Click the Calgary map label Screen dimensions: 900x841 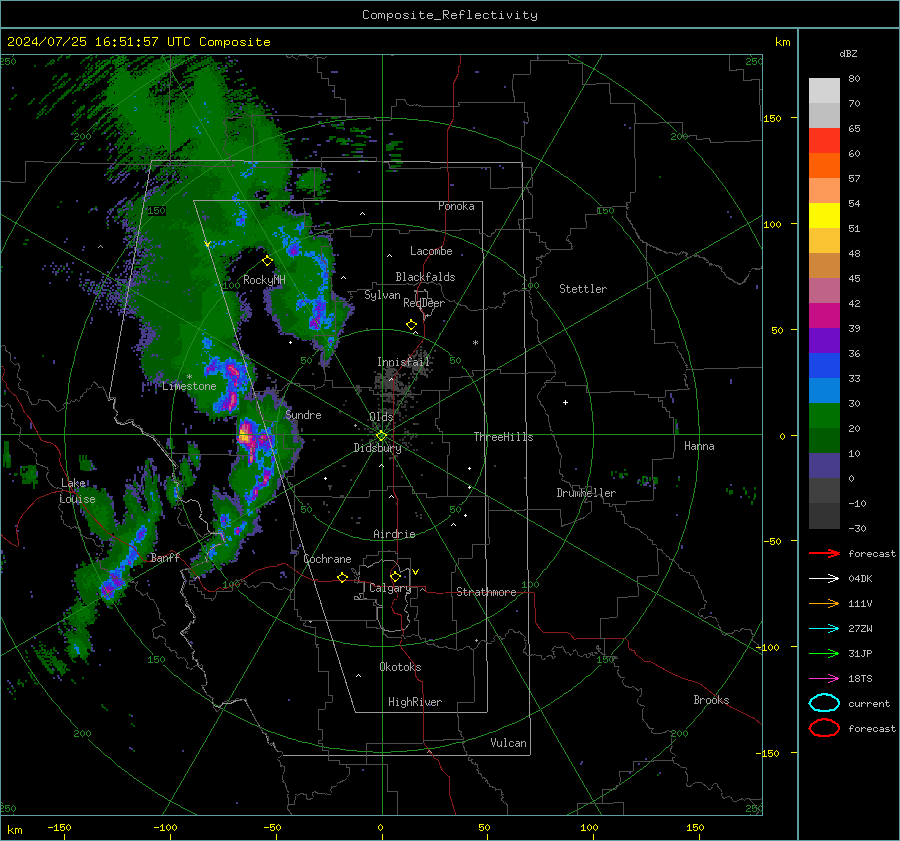coord(390,588)
